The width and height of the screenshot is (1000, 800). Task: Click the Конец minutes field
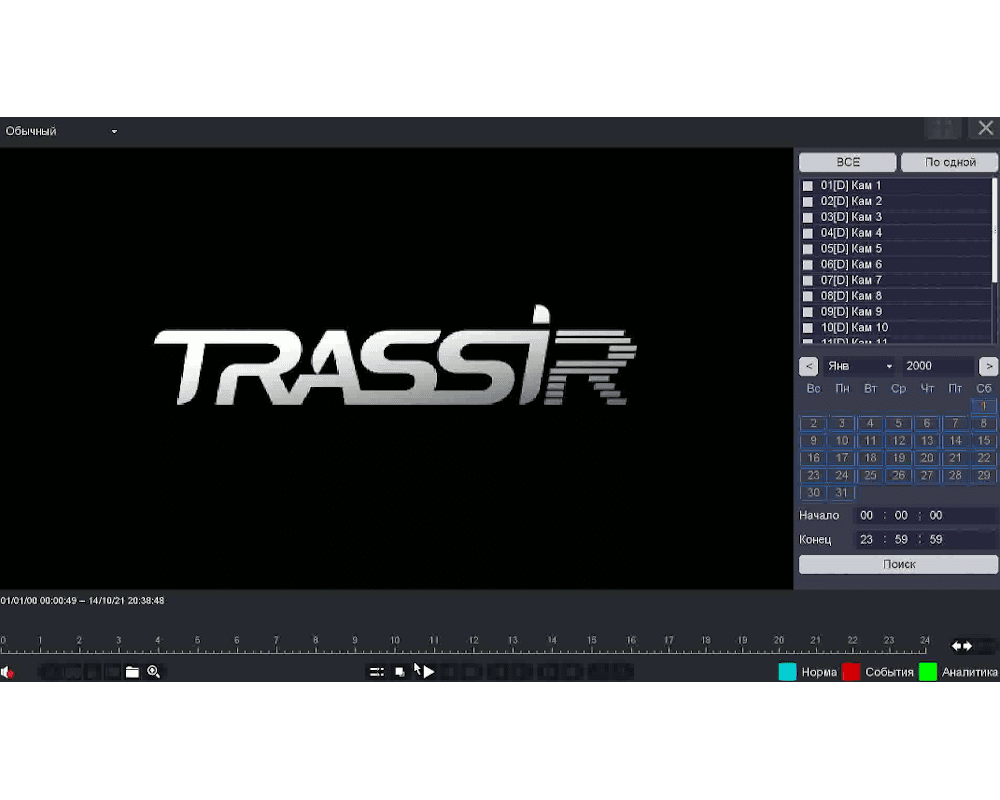click(901, 540)
